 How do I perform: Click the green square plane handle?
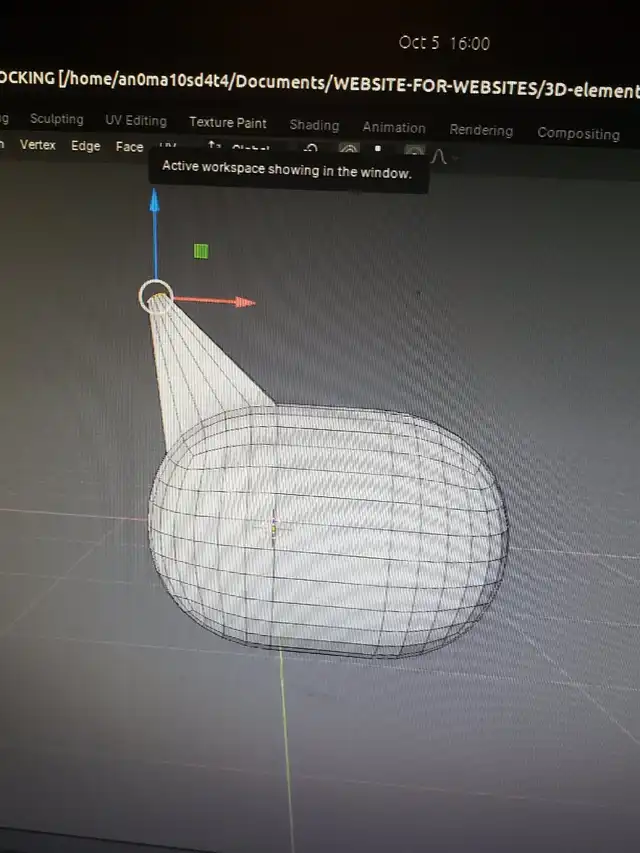[x=201, y=251]
